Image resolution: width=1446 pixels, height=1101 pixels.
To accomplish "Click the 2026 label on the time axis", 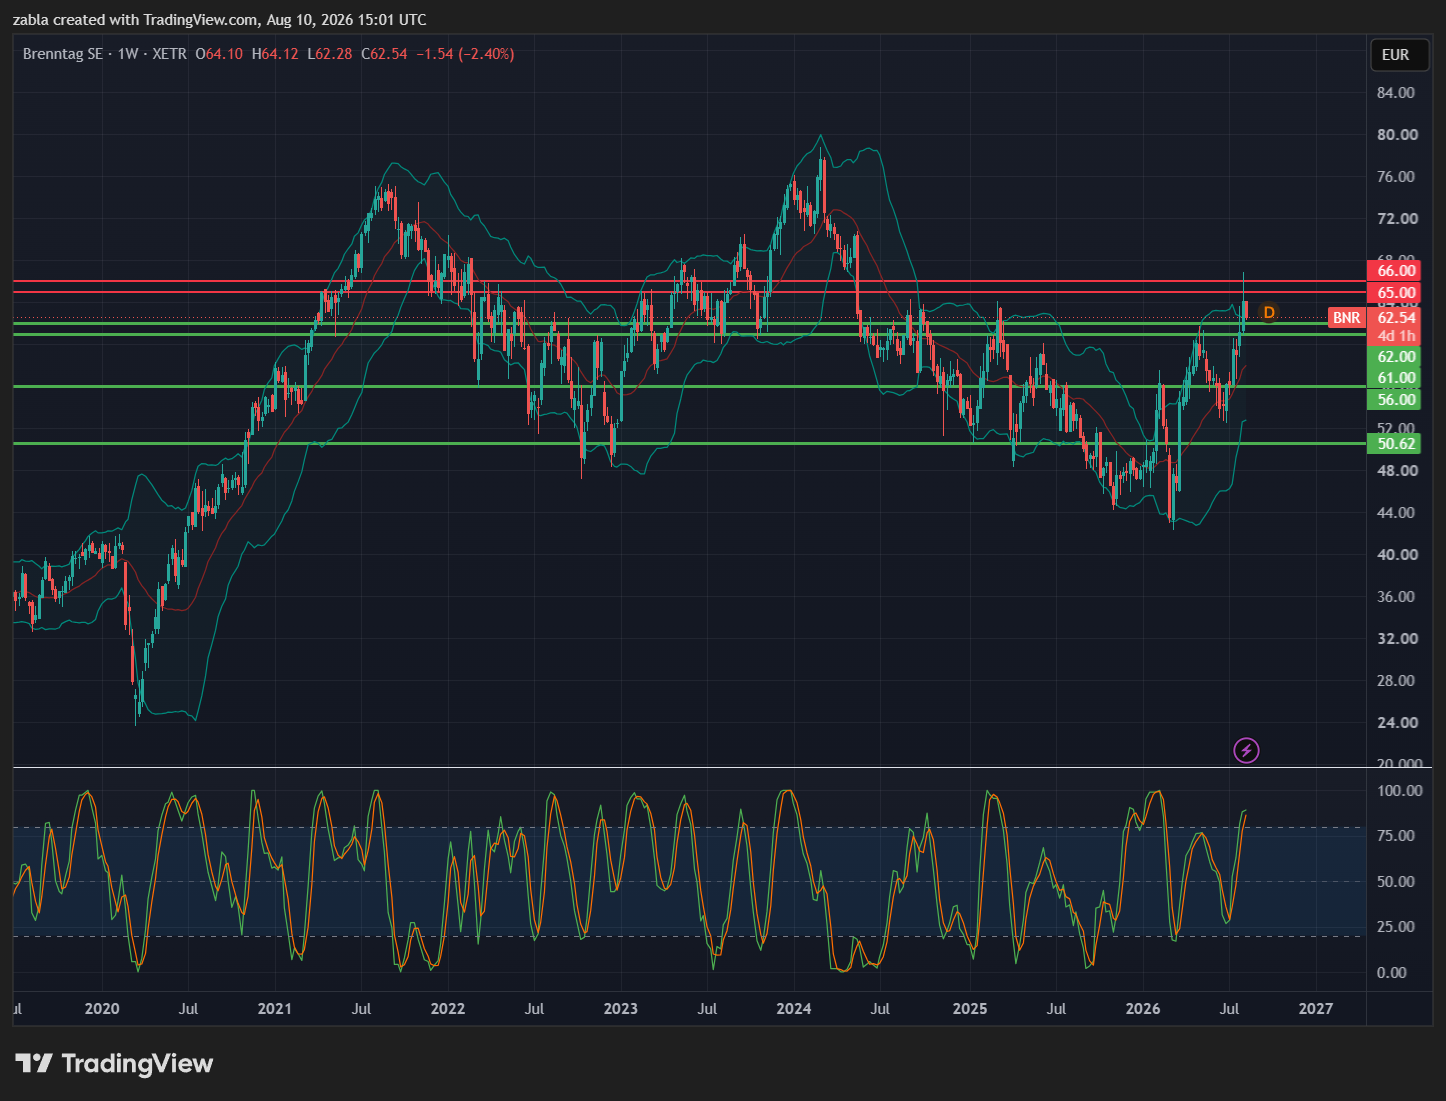I will tap(1143, 1009).
